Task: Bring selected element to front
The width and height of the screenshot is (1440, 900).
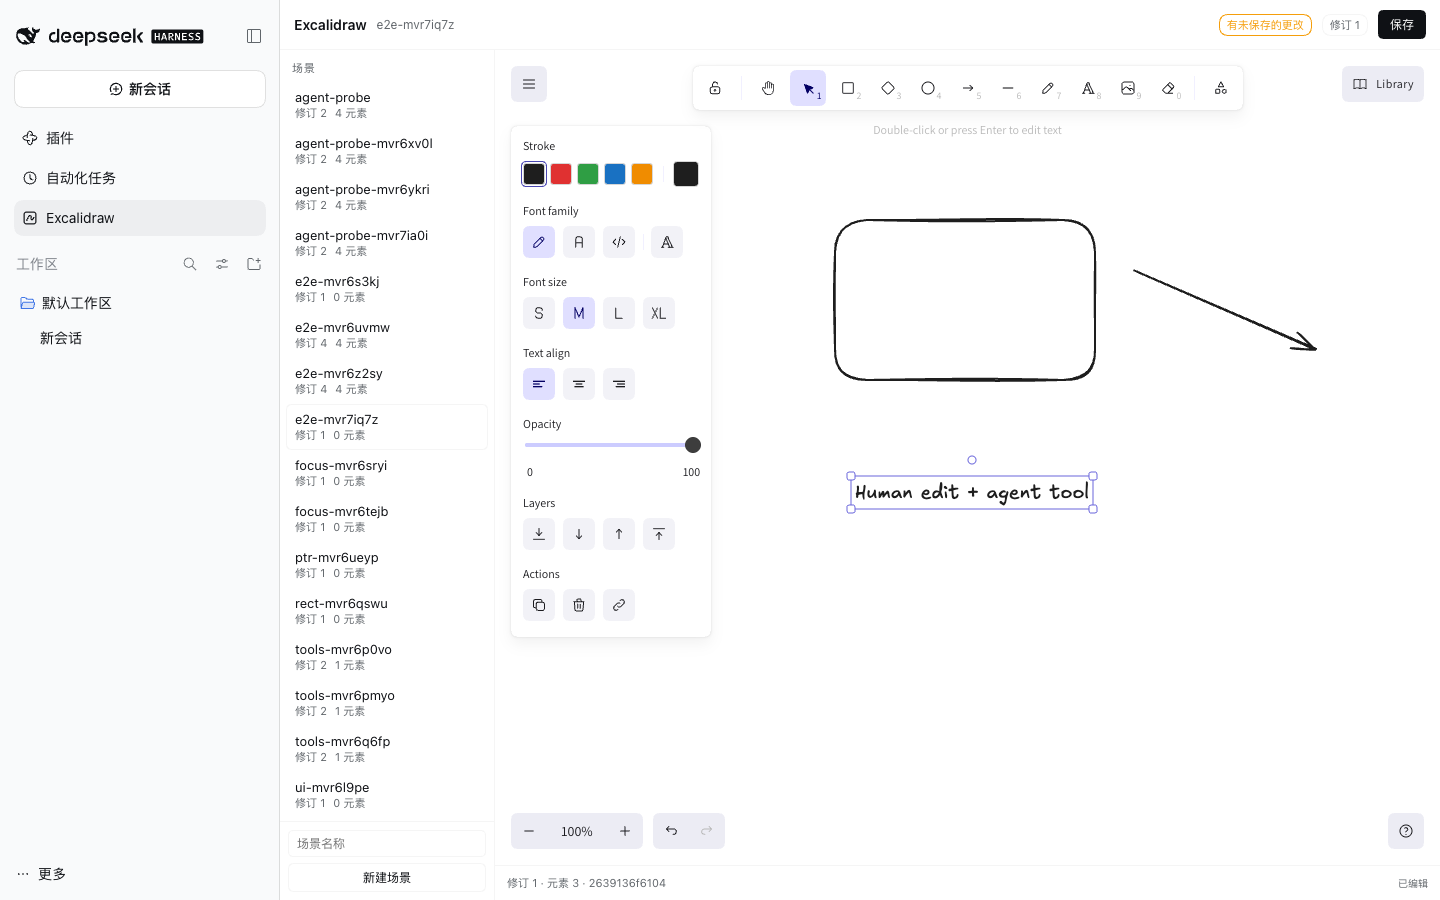Action: [x=659, y=534]
